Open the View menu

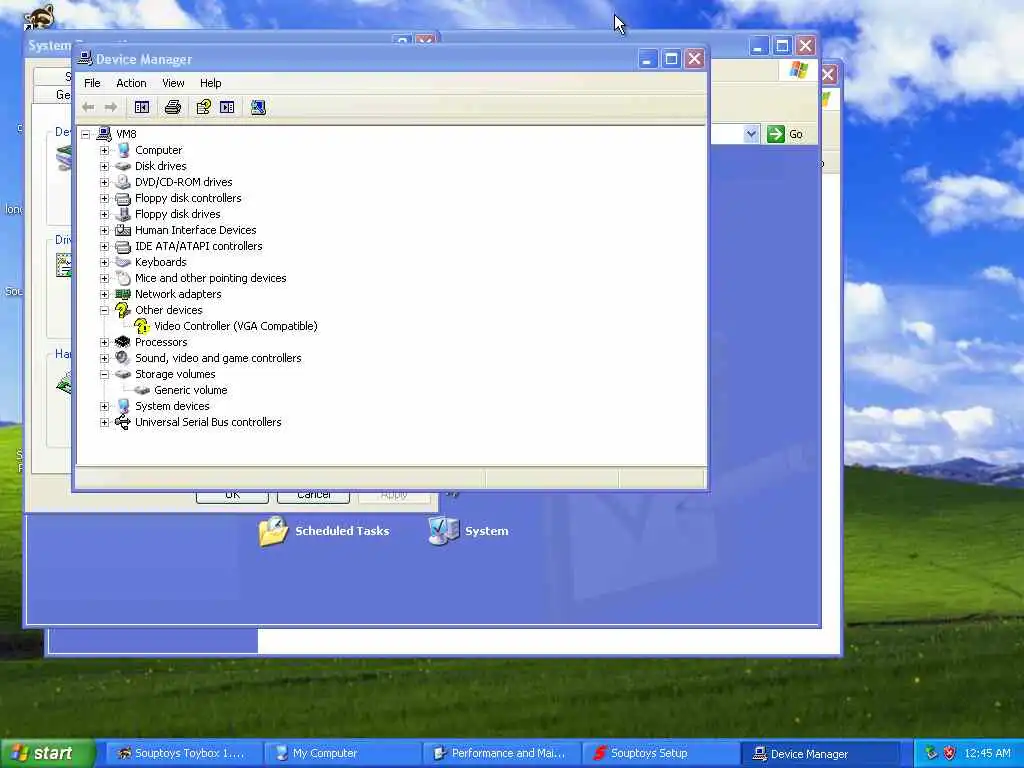[x=173, y=83]
